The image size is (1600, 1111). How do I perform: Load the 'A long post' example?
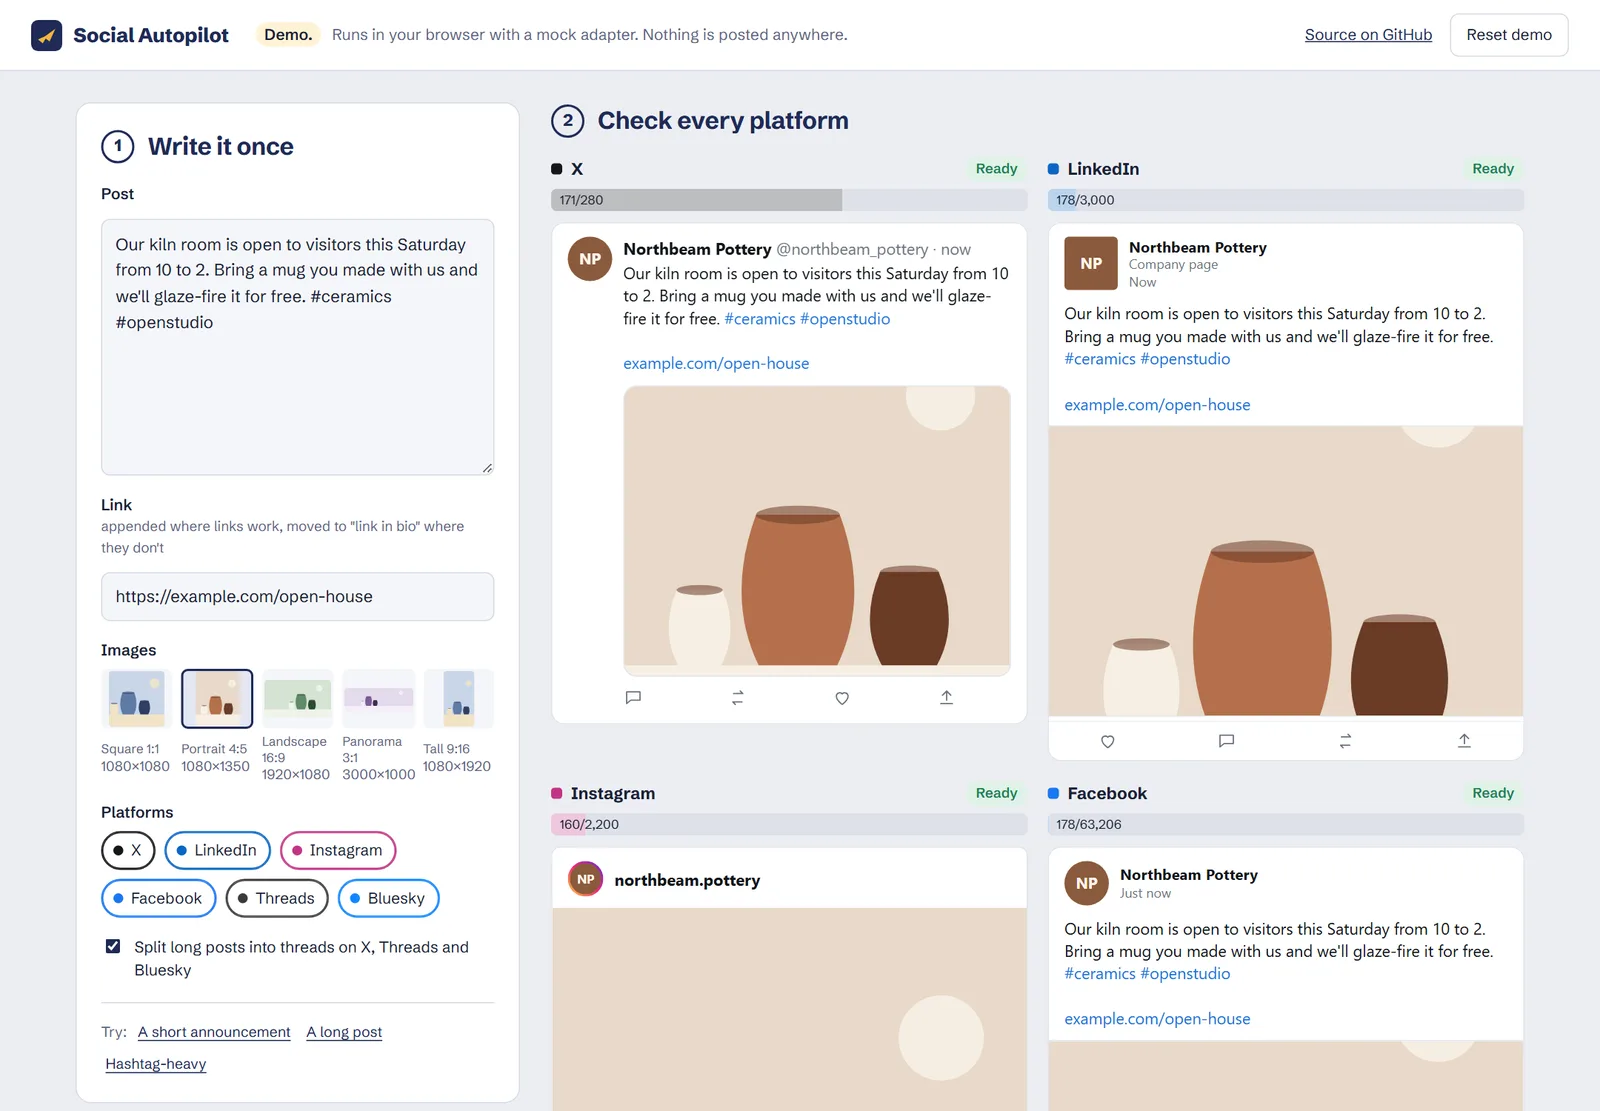(x=344, y=1032)
